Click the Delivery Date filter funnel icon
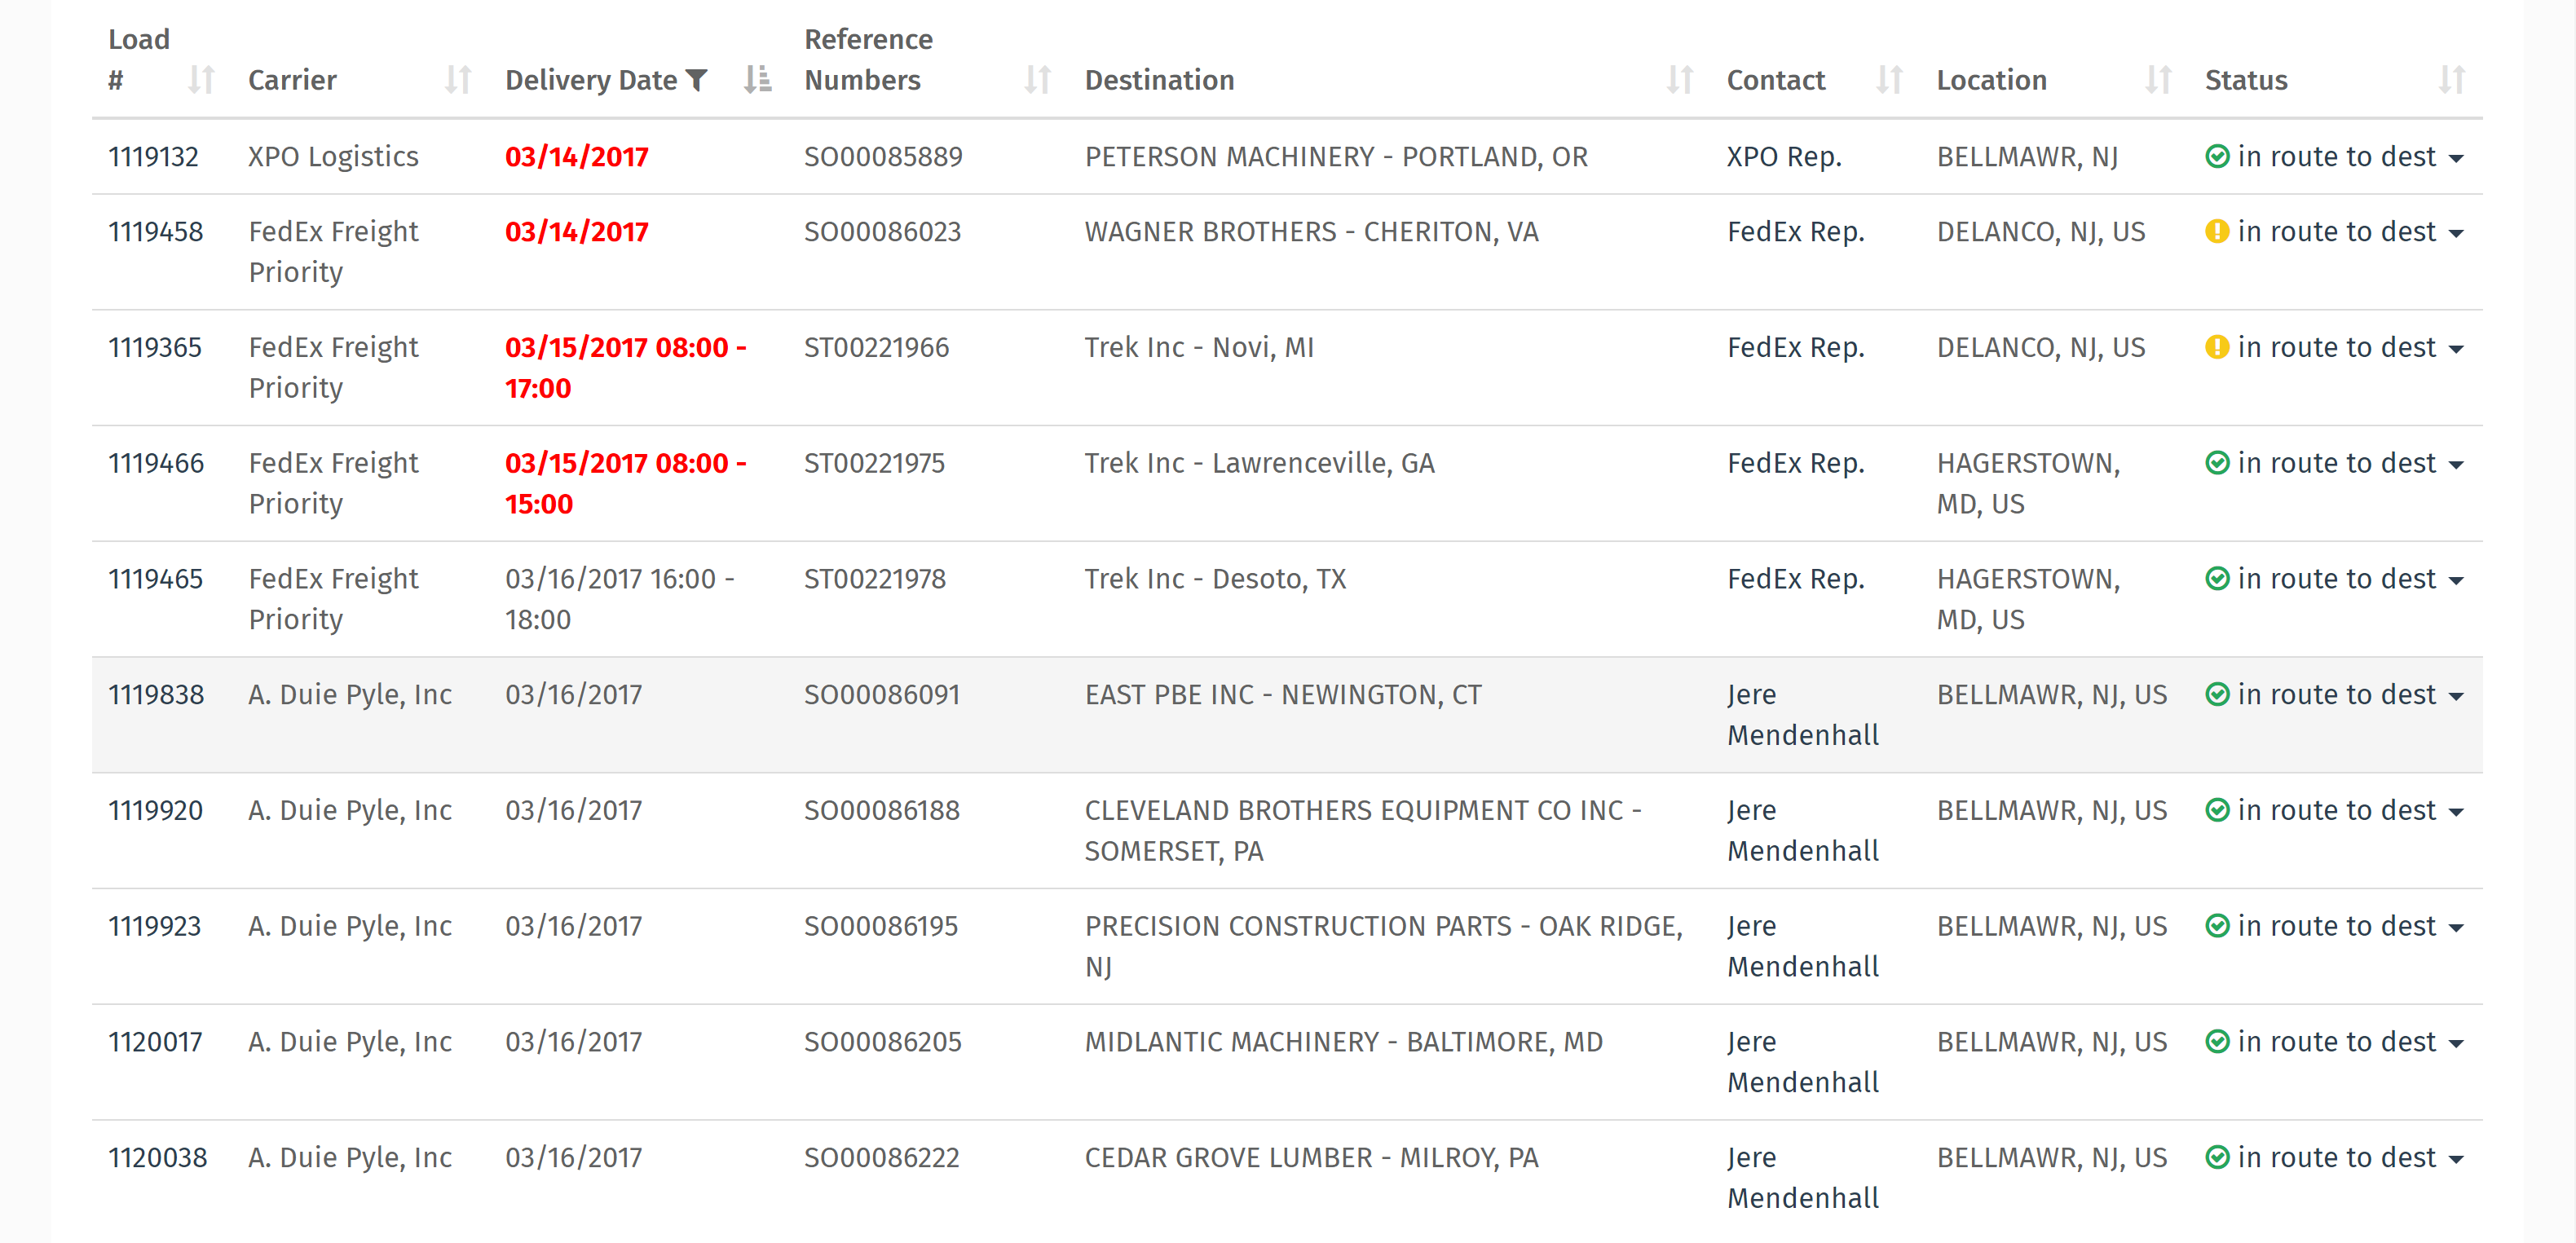Viewport: 2576px width, 1243px height. tap(697, 80)
